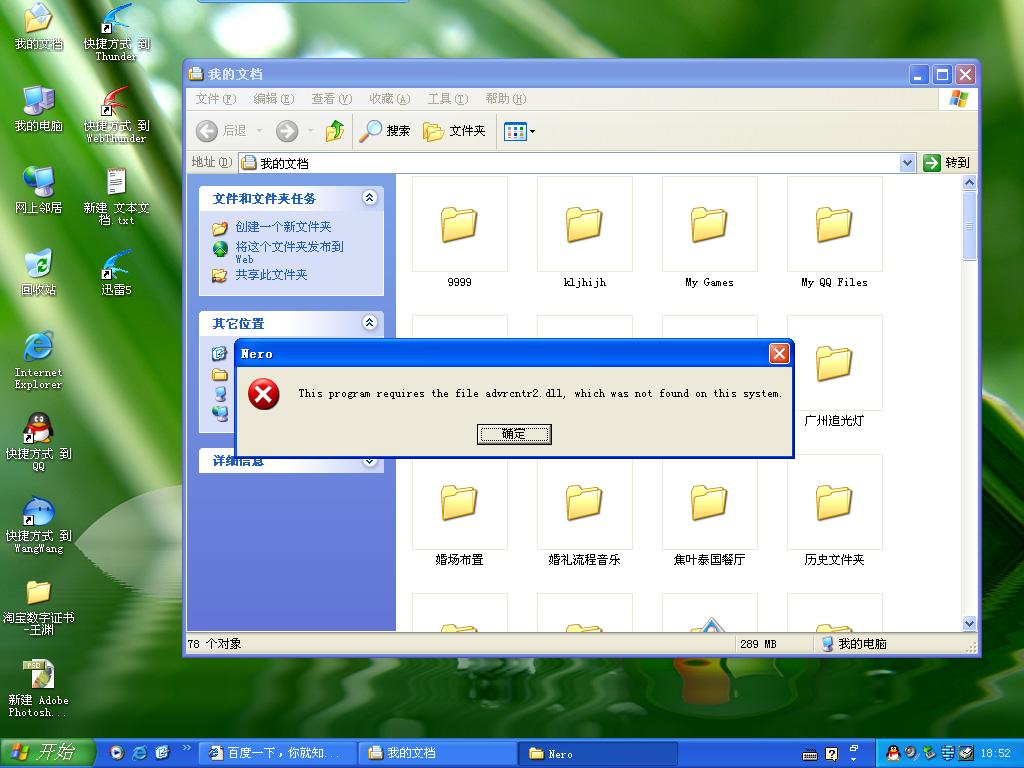
Task: Click the WebThunder shortcut desktop icon
Action: 116,114
